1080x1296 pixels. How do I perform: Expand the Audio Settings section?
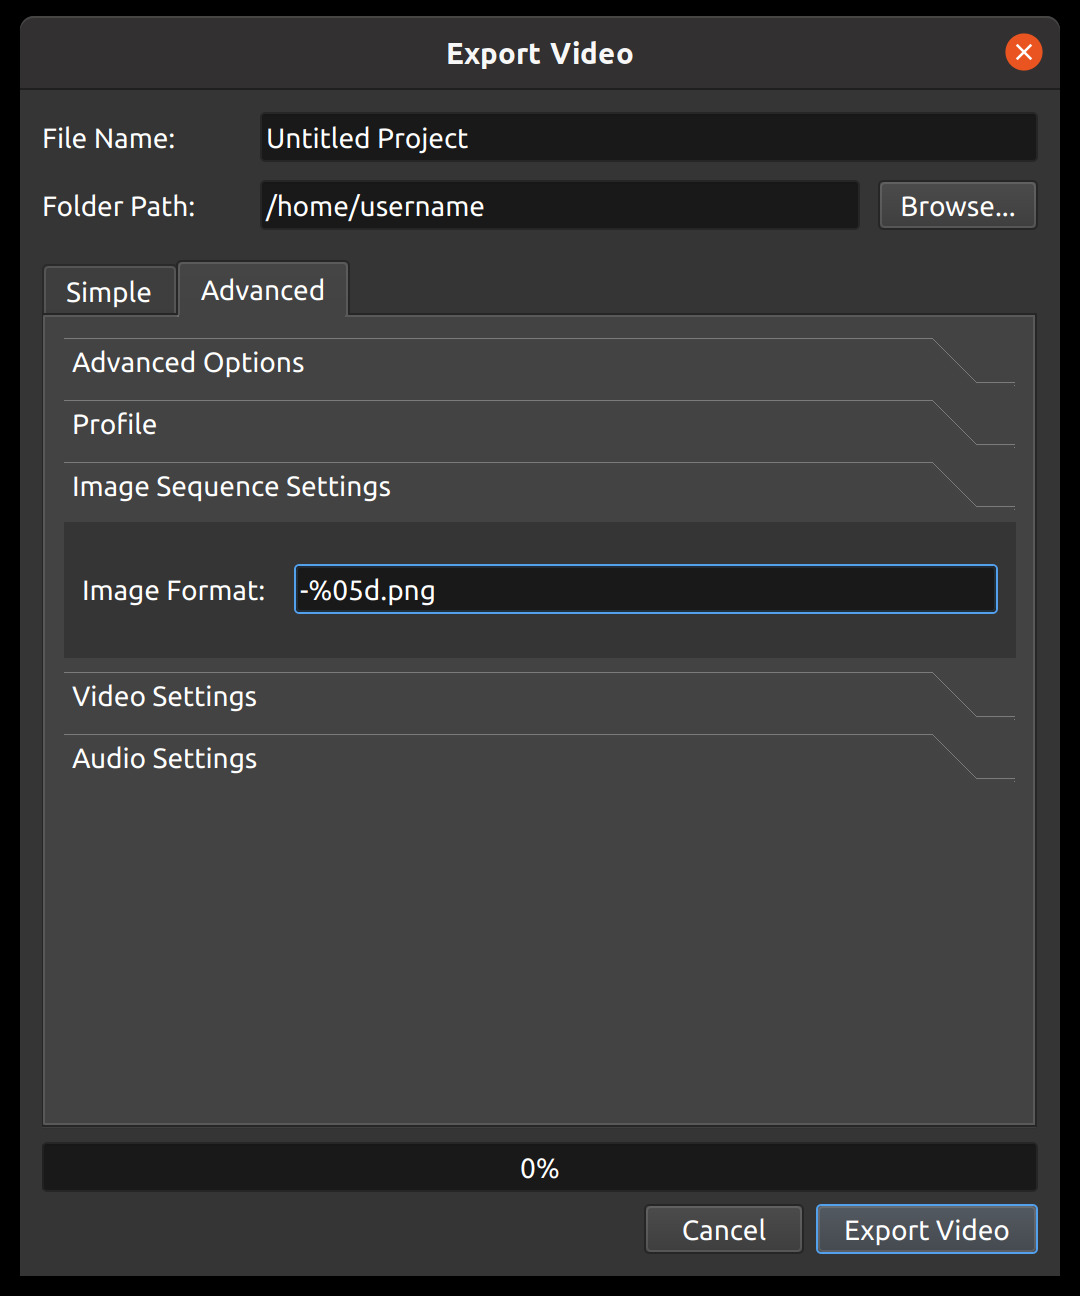(x=164, y=758)
